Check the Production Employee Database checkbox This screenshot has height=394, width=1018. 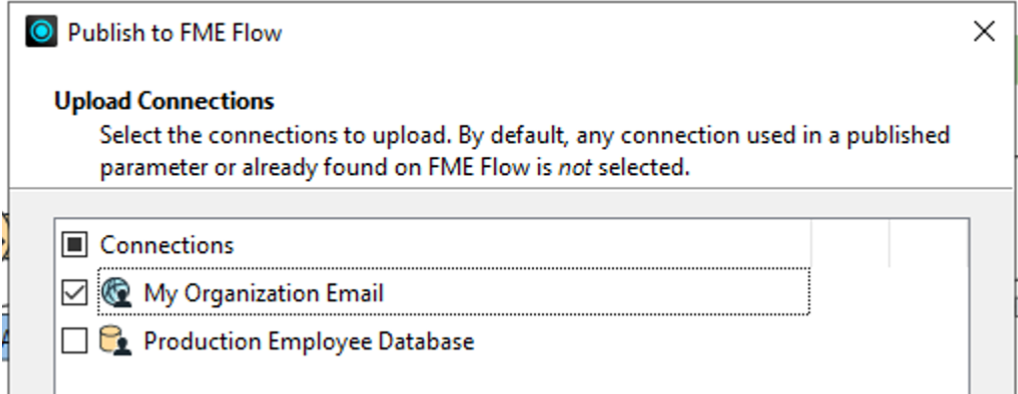click(75, 341)
